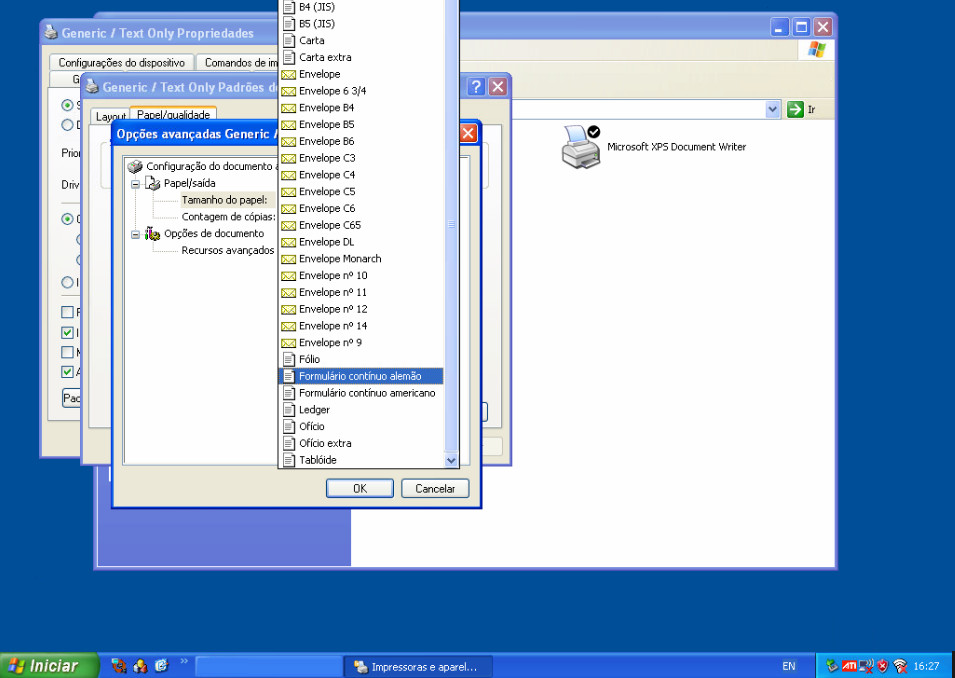Click the Papel/saída tree node icon
This screenshot has height=678, width=955.
click(x=152, y=183)
